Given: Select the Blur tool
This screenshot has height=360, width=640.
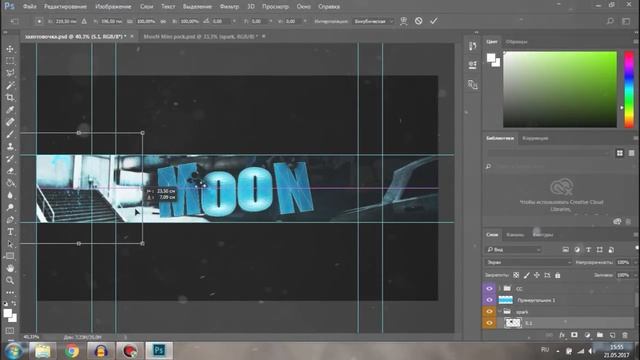Looking at the screenshot, I should (10, 196).
